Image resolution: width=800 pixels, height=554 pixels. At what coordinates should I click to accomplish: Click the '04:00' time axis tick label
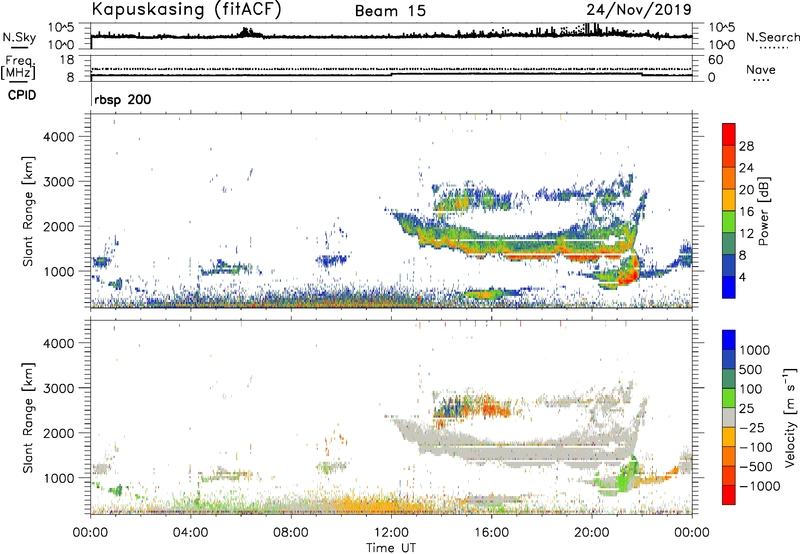click(190, 533)
